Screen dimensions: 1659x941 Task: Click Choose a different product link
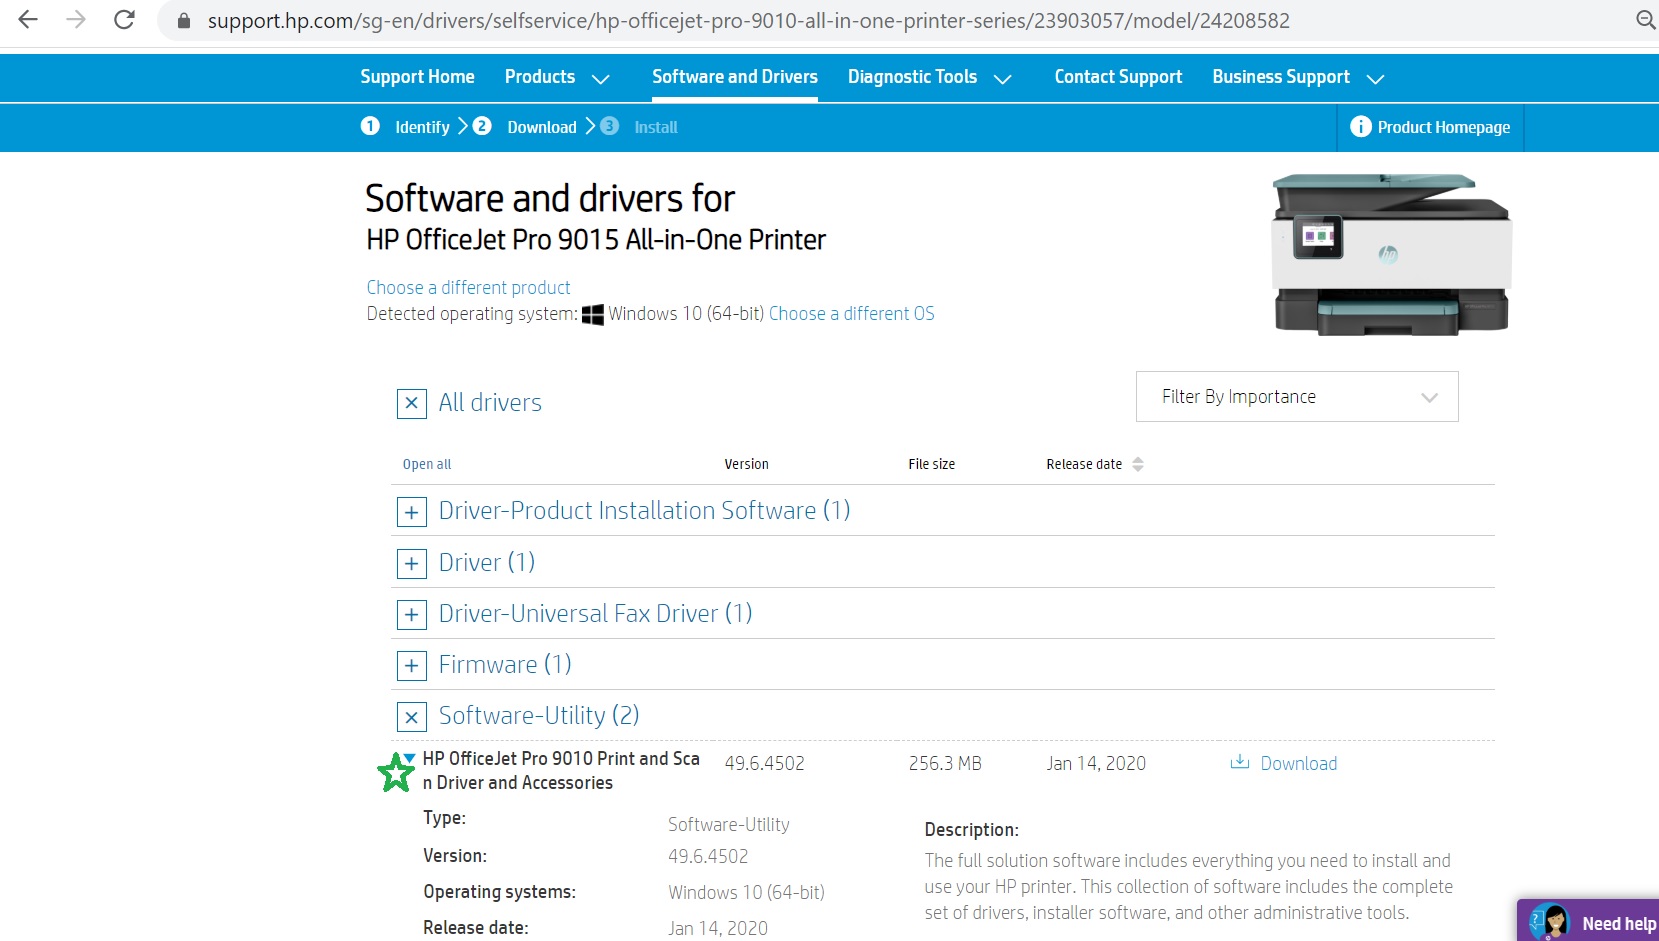[x=468, y=287]
